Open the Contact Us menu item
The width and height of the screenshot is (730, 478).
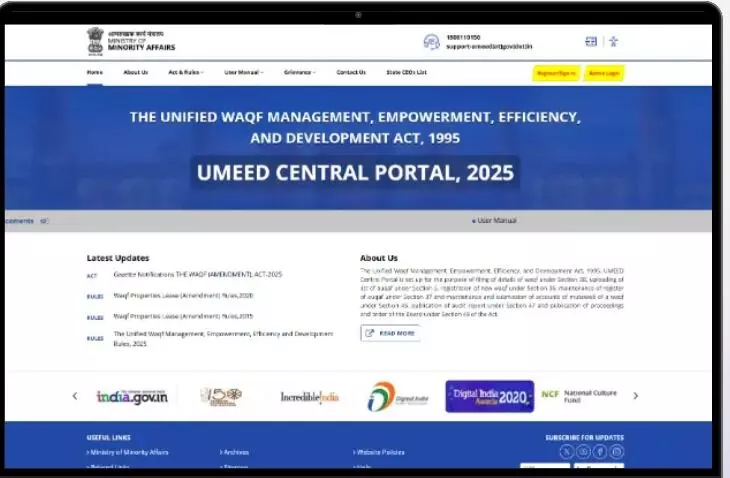(351, 73)
